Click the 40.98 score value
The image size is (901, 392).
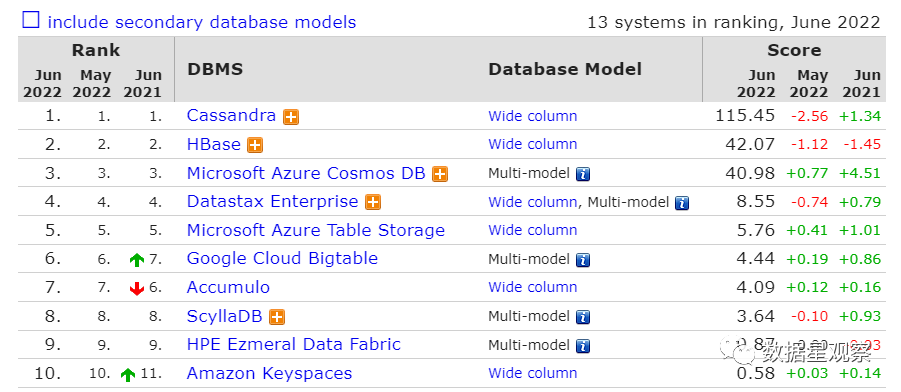(x=750, y=173)
